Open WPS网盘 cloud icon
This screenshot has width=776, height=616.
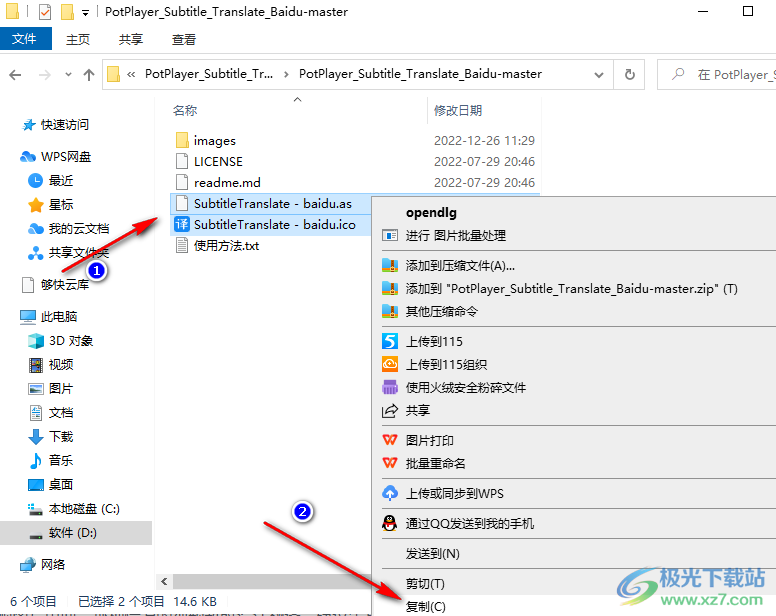click(28, 157)
